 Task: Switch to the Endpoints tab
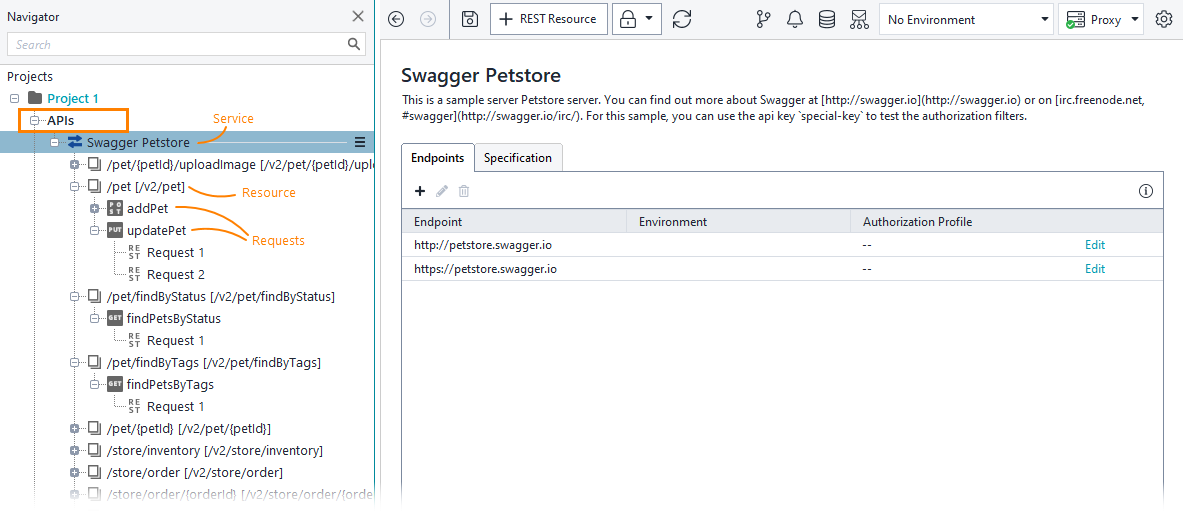point(438,158)
